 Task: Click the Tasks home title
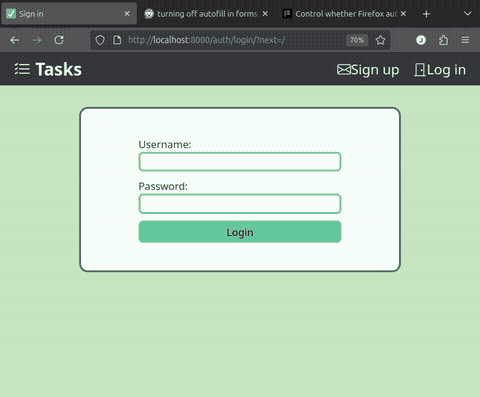(x=58, y=69)
